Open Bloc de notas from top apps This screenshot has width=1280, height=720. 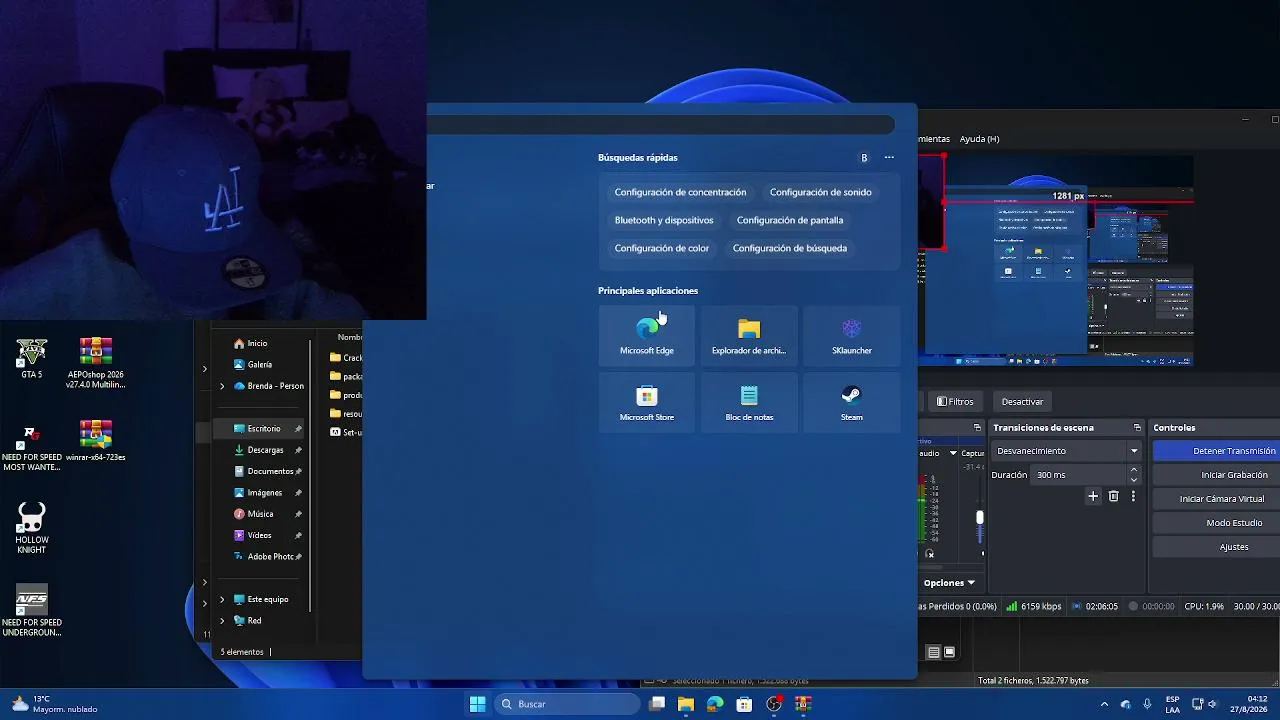[x=749, y=403]
